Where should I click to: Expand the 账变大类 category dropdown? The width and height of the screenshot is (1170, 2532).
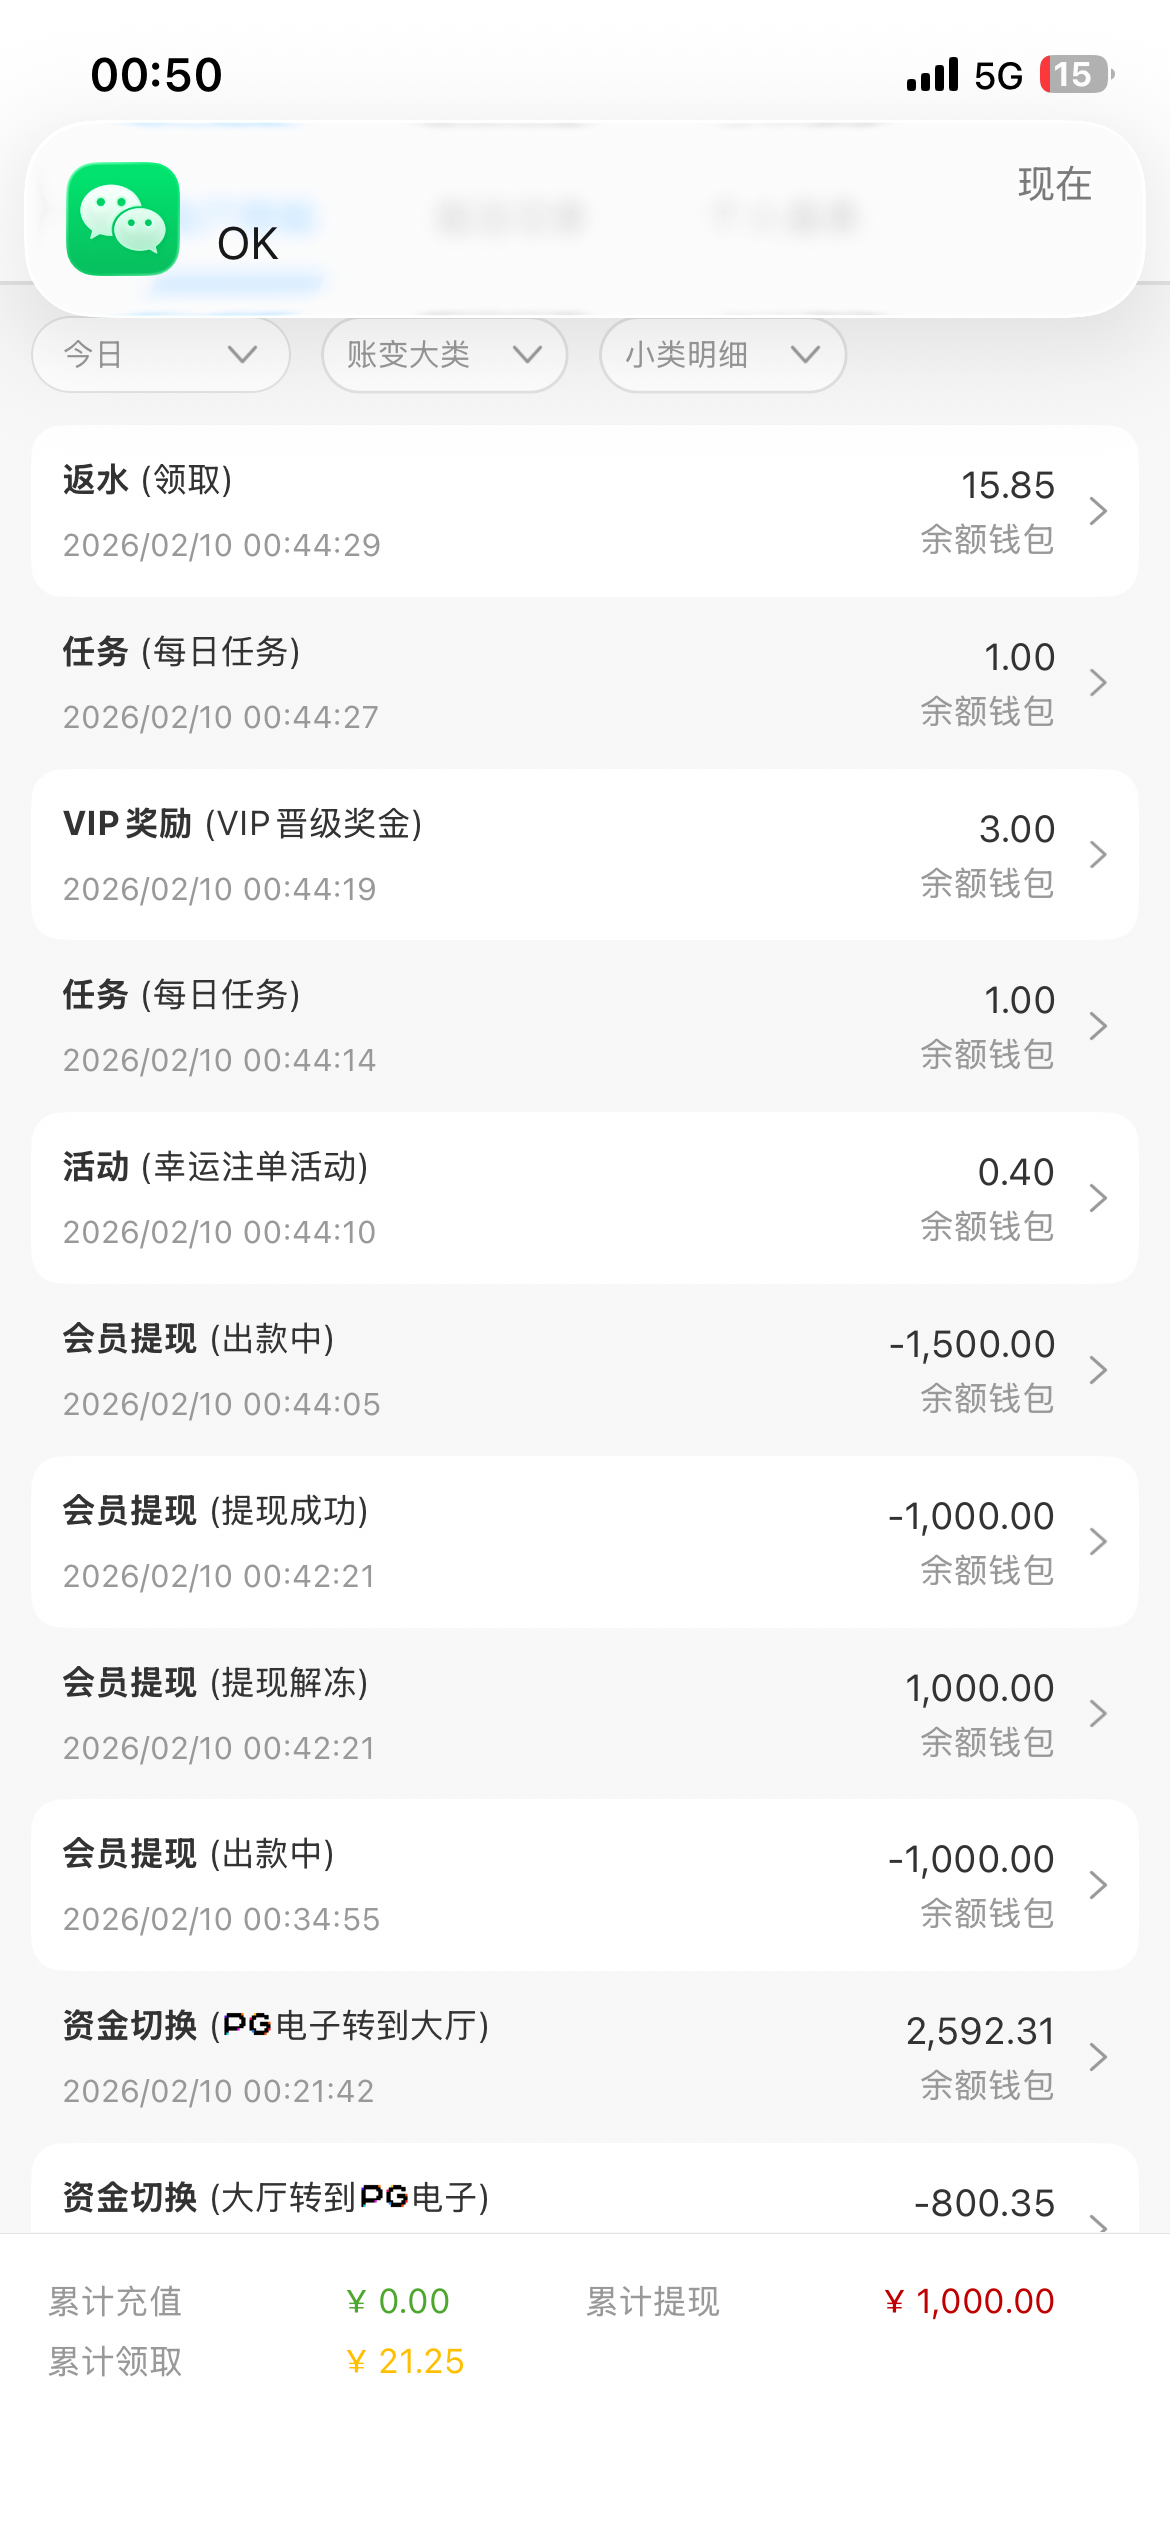pyautogui.click(x=444, y=355)
